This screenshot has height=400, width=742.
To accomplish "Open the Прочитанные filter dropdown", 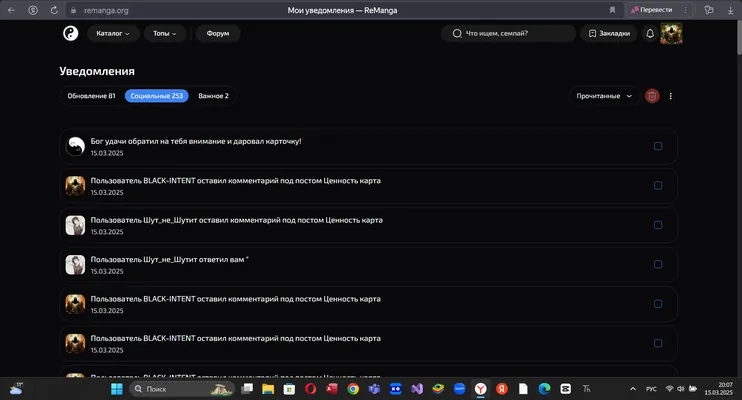I will 604,96.
